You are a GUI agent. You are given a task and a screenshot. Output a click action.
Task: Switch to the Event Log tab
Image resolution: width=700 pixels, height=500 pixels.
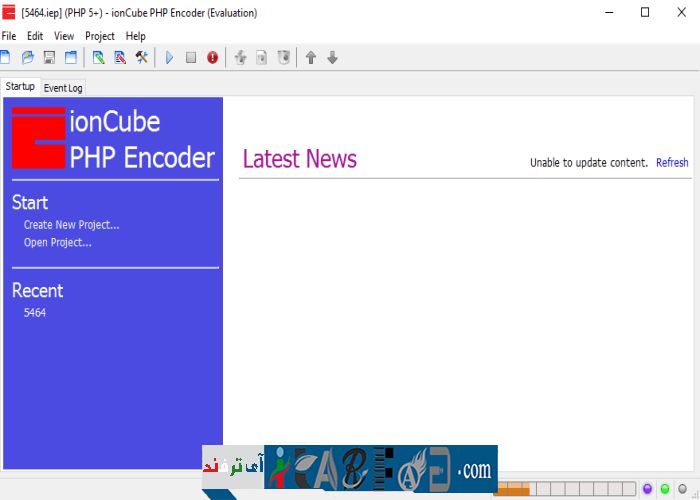63,88
